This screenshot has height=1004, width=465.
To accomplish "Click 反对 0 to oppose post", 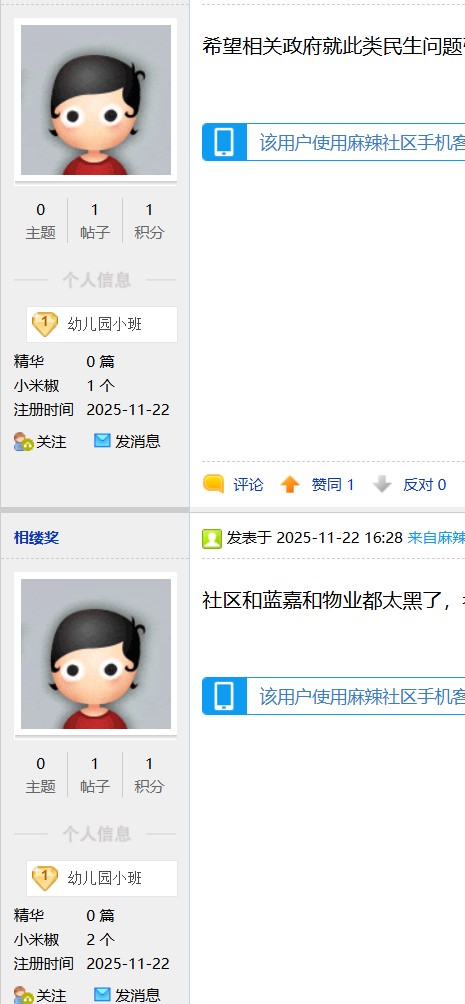I will [x=425, y=485].
